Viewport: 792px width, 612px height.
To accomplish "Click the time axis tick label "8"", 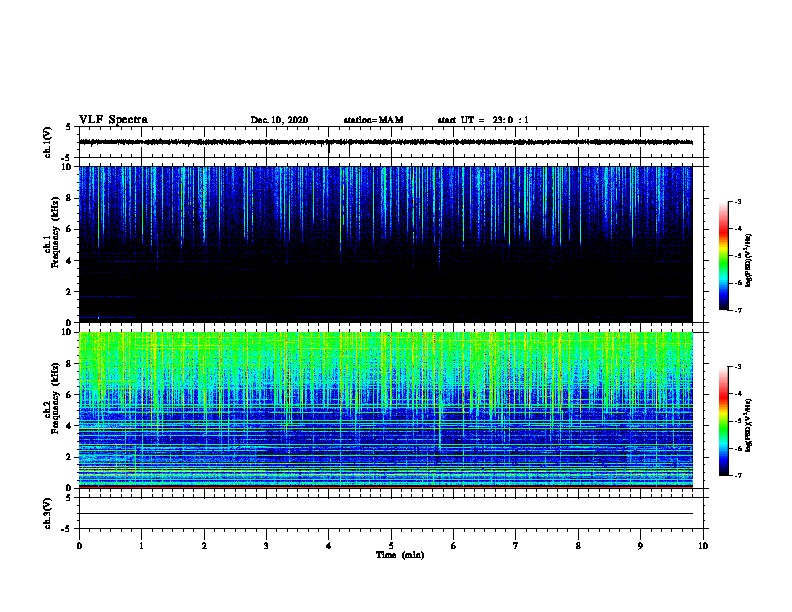I will tap(578, 546).
